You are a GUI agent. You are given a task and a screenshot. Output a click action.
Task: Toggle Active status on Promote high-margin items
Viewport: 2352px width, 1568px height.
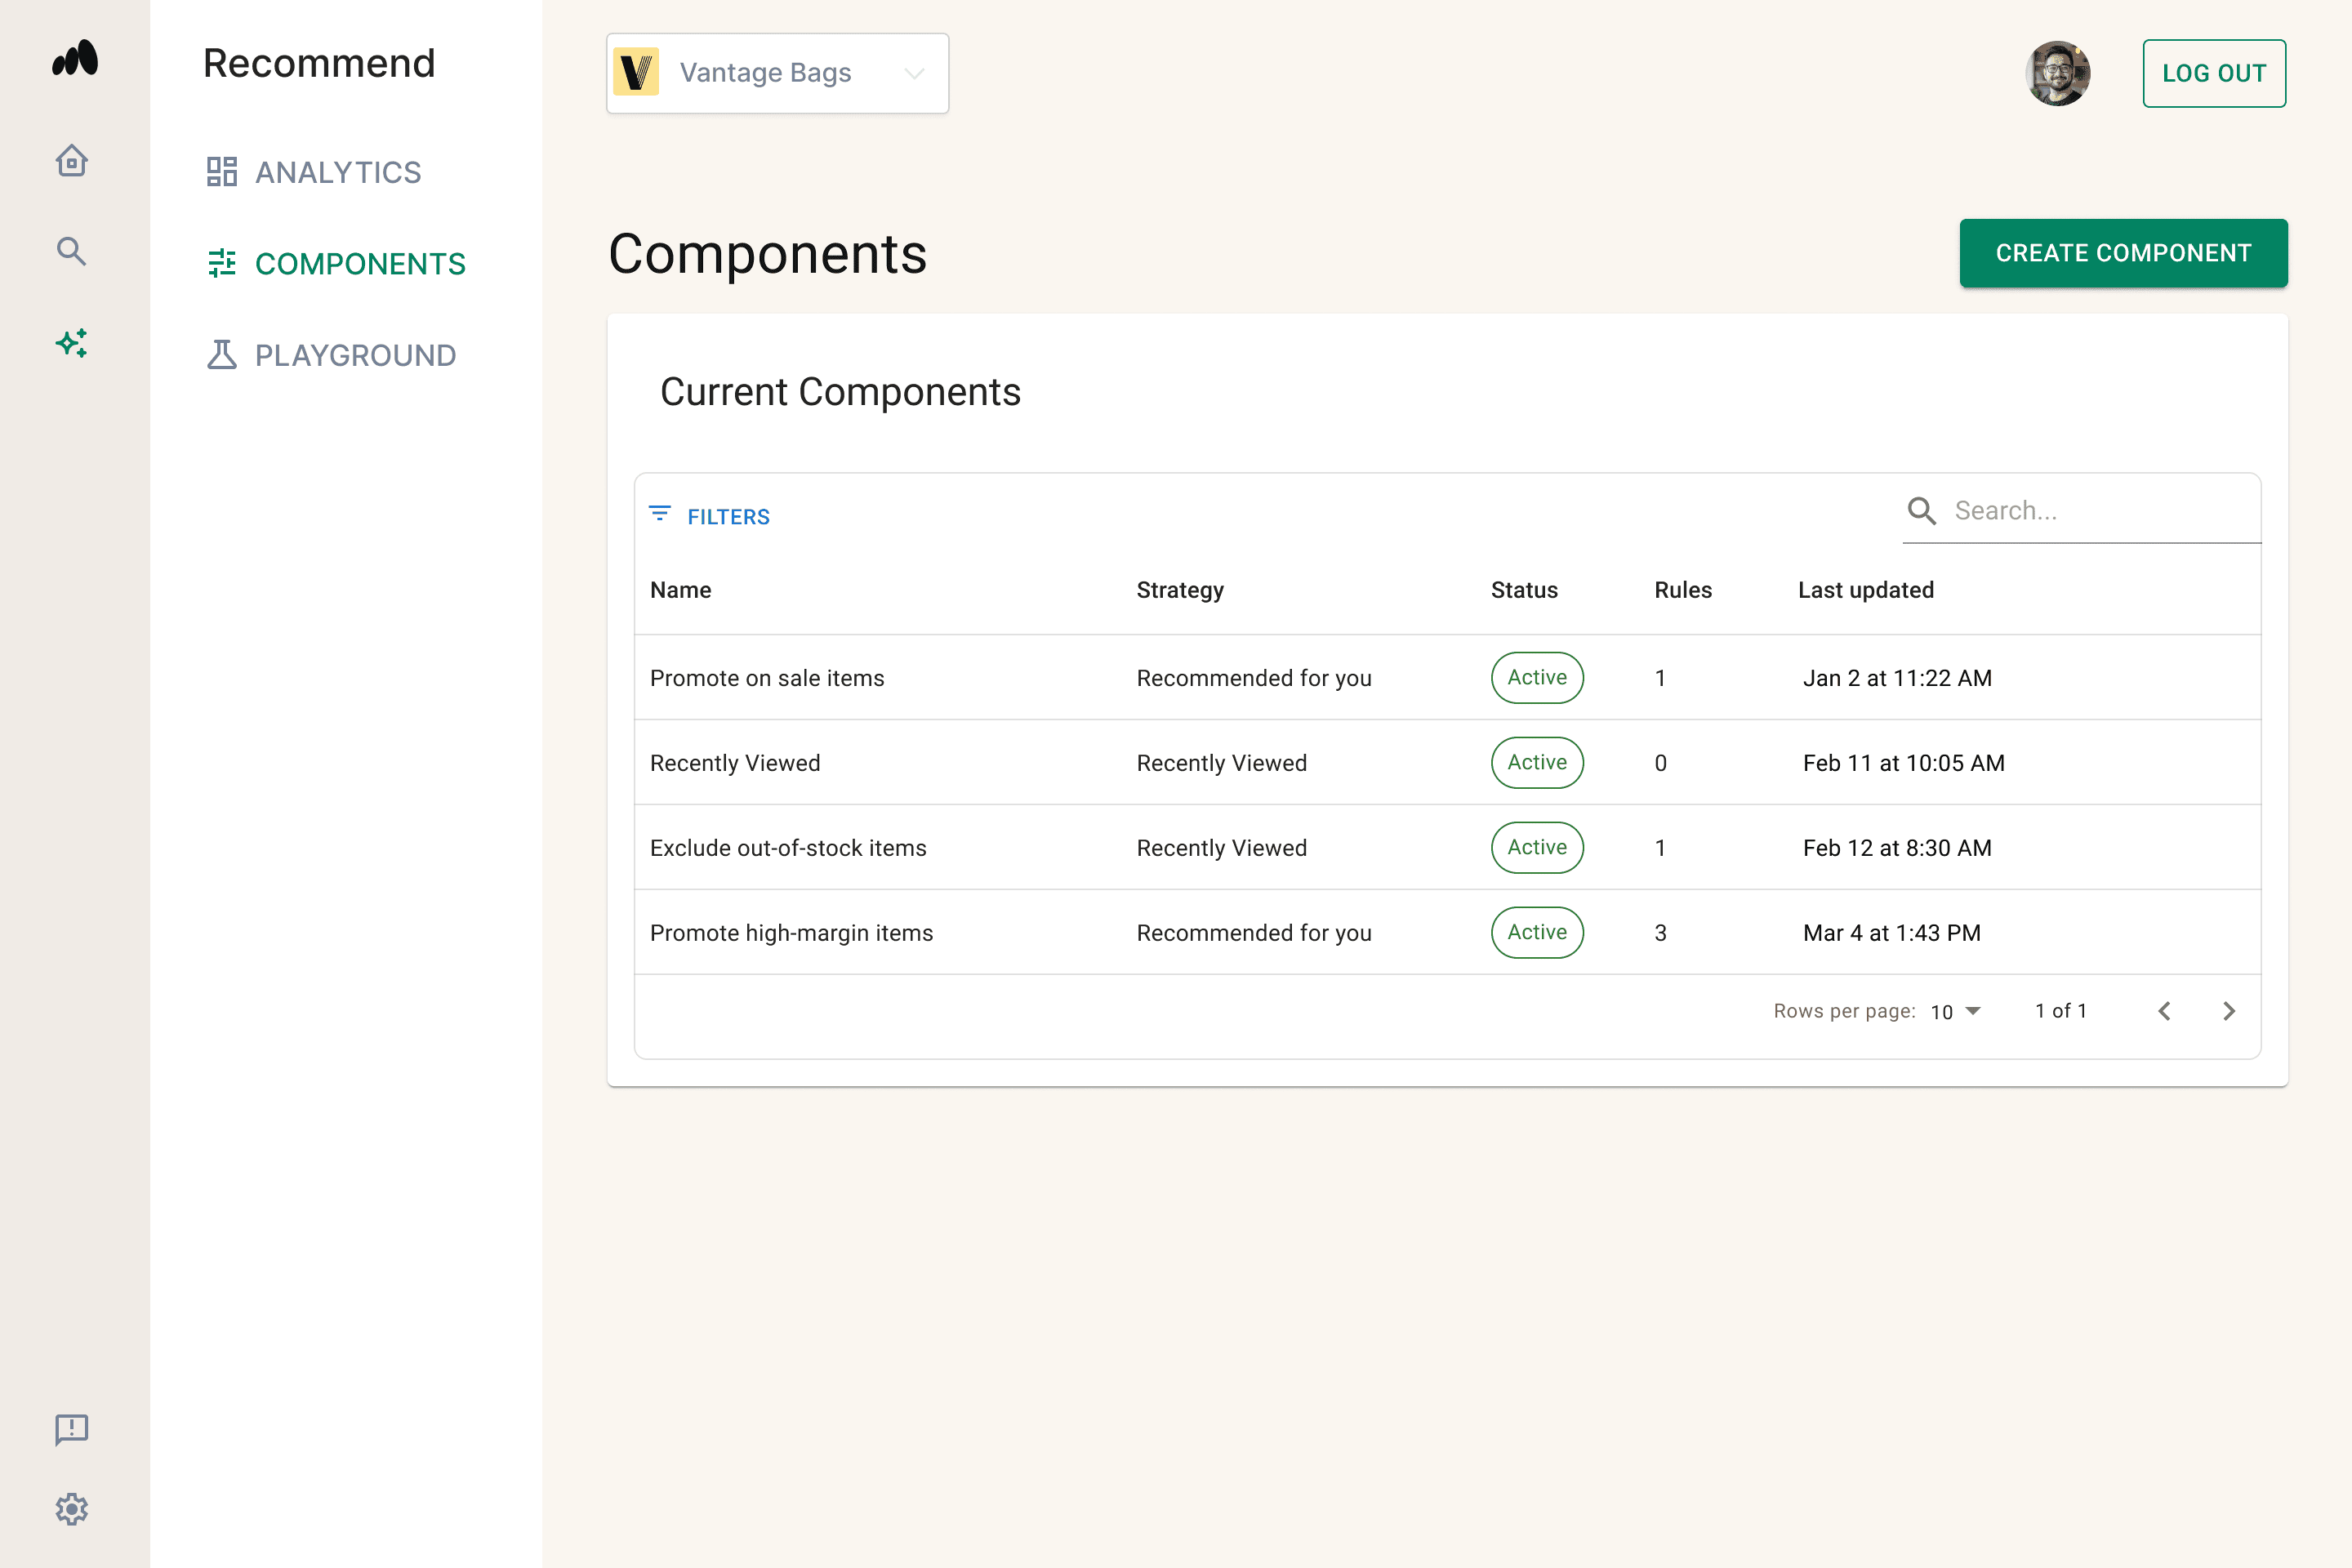tap(1537, 932)
